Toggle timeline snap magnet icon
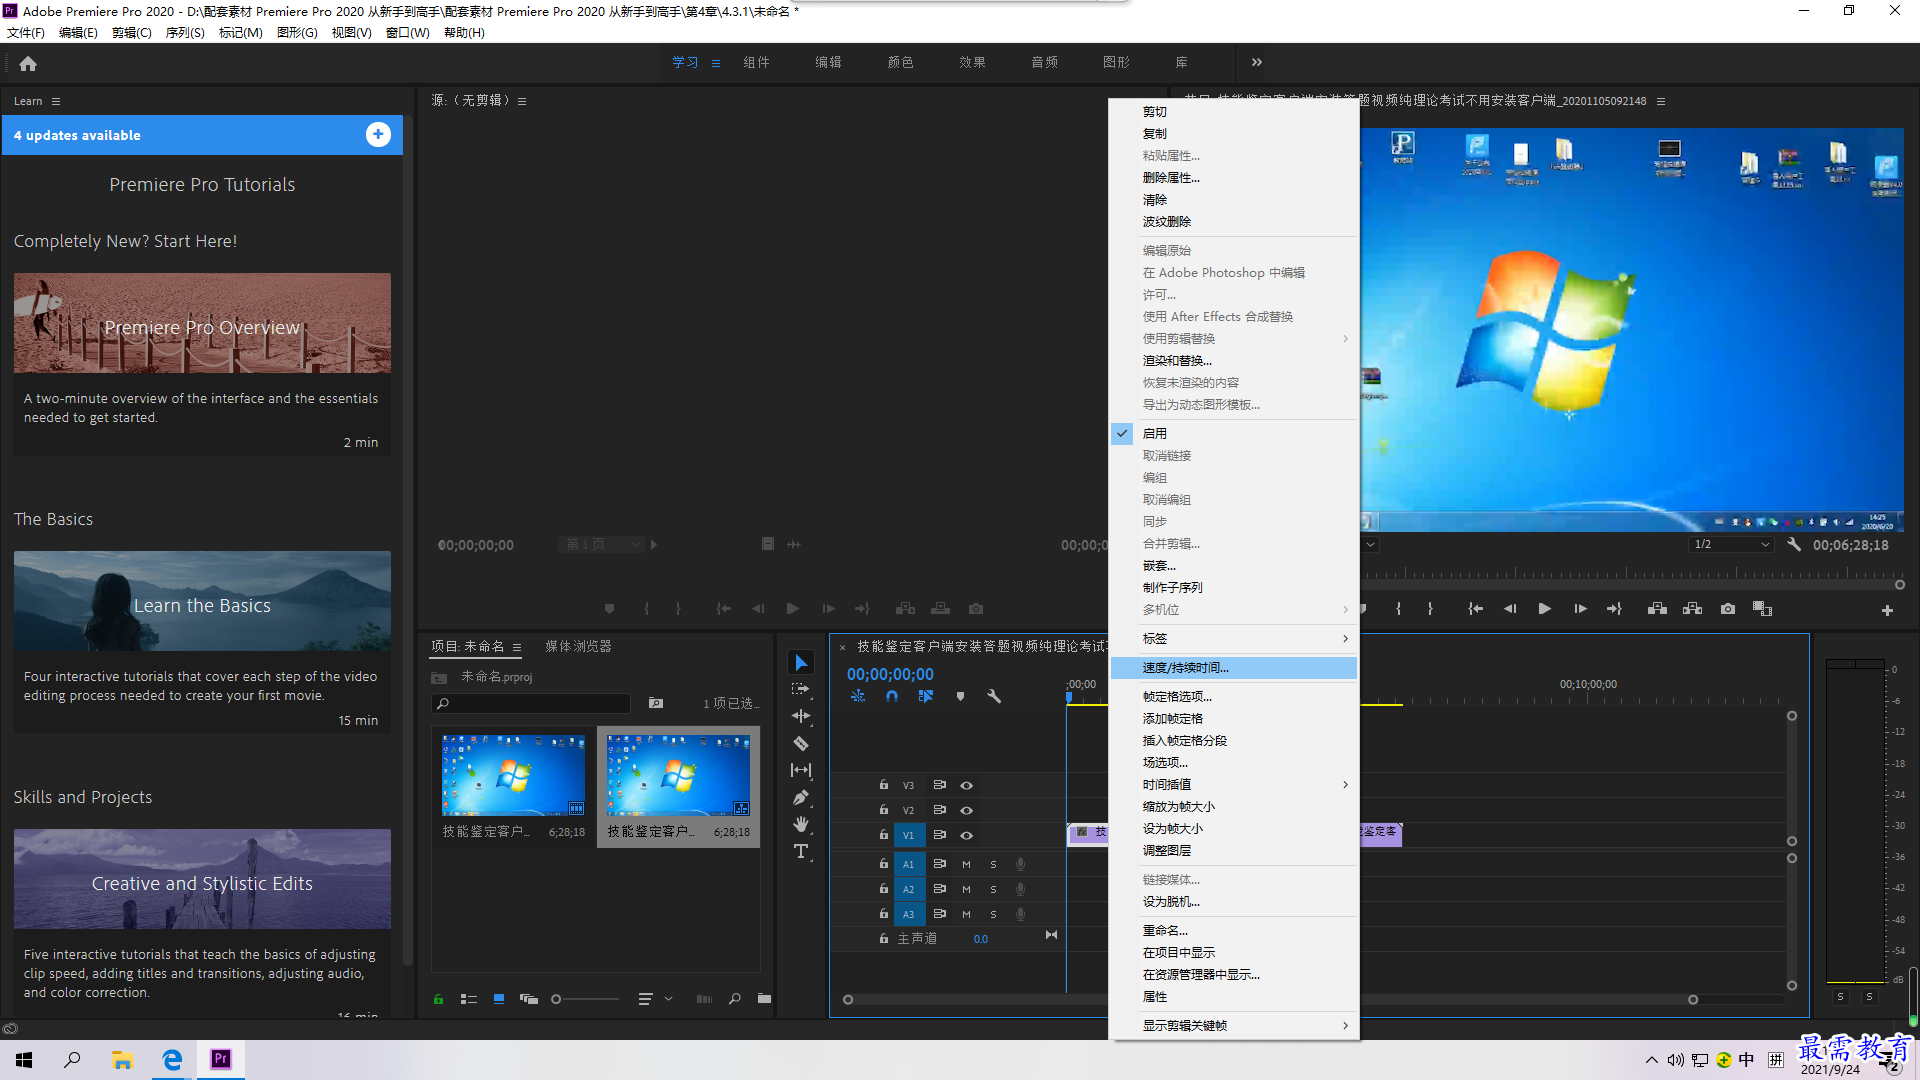Image resolution: width=1920 pixels, height=1080 pixels. coord(892,696)
